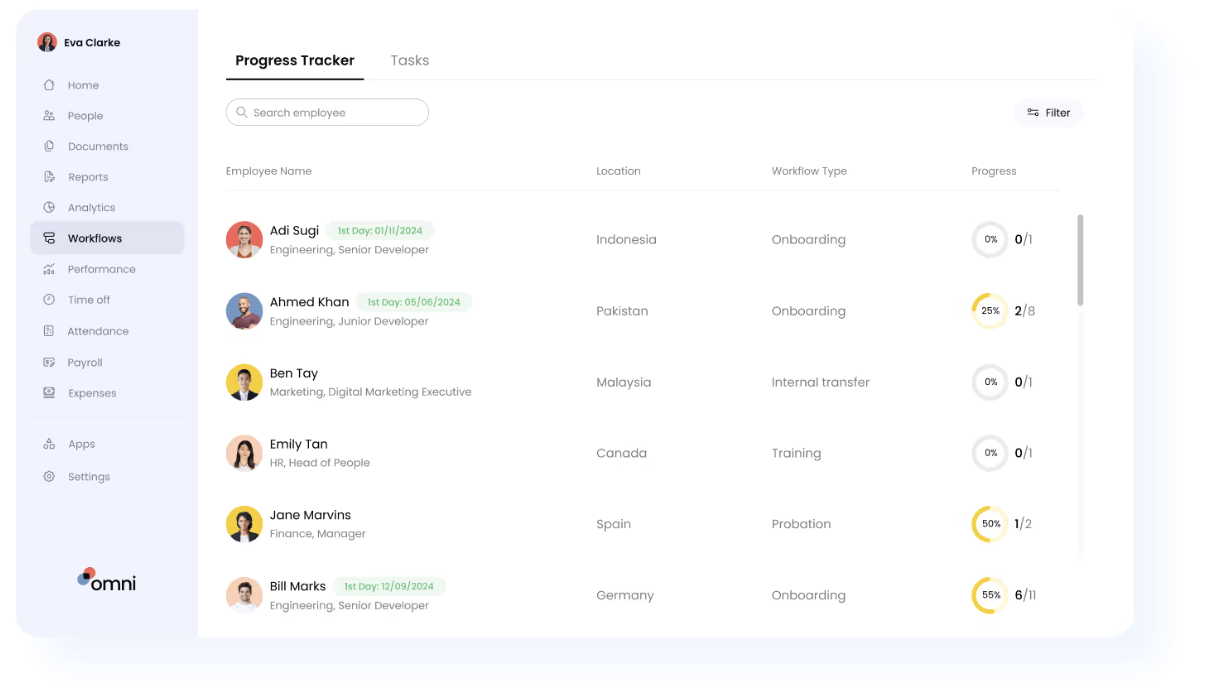Click Adi Sugi's profile avatar
The width and height of the screenshot is (1218, 696).
point(244,240)
